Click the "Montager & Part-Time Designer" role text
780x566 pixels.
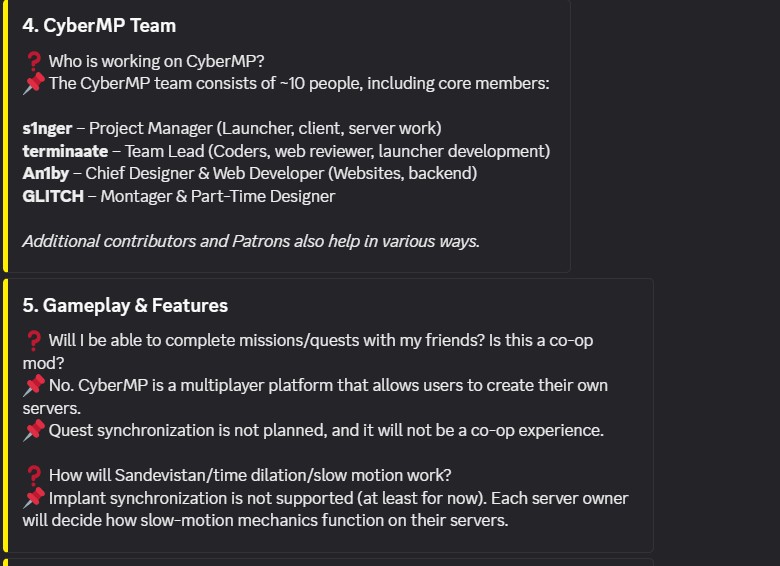click(217, 196)
